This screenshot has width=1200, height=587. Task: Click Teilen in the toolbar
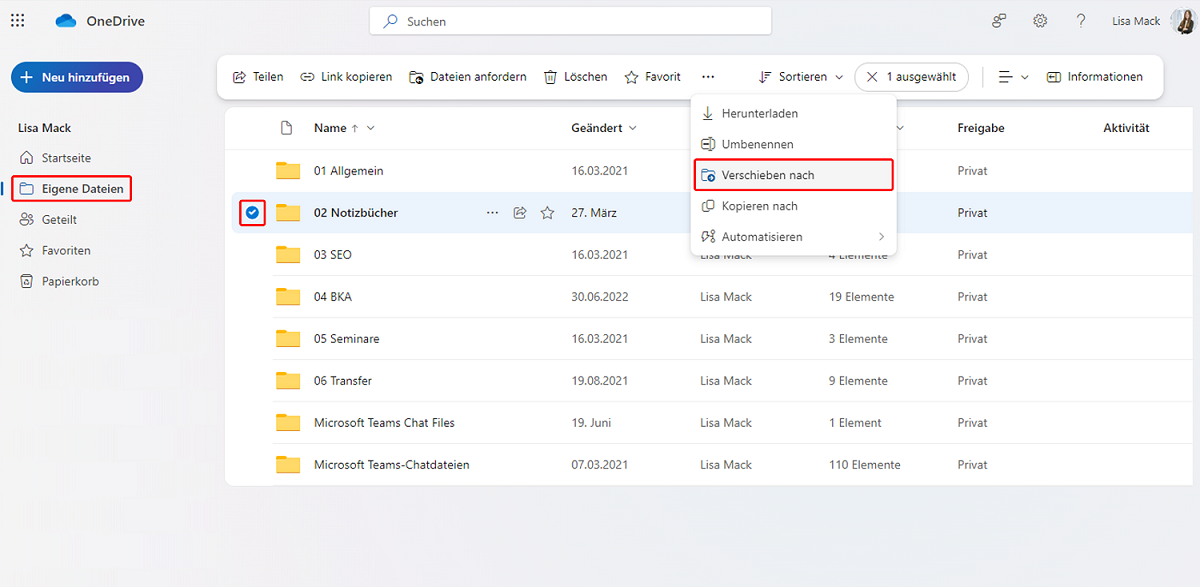[x=258, y=77]
